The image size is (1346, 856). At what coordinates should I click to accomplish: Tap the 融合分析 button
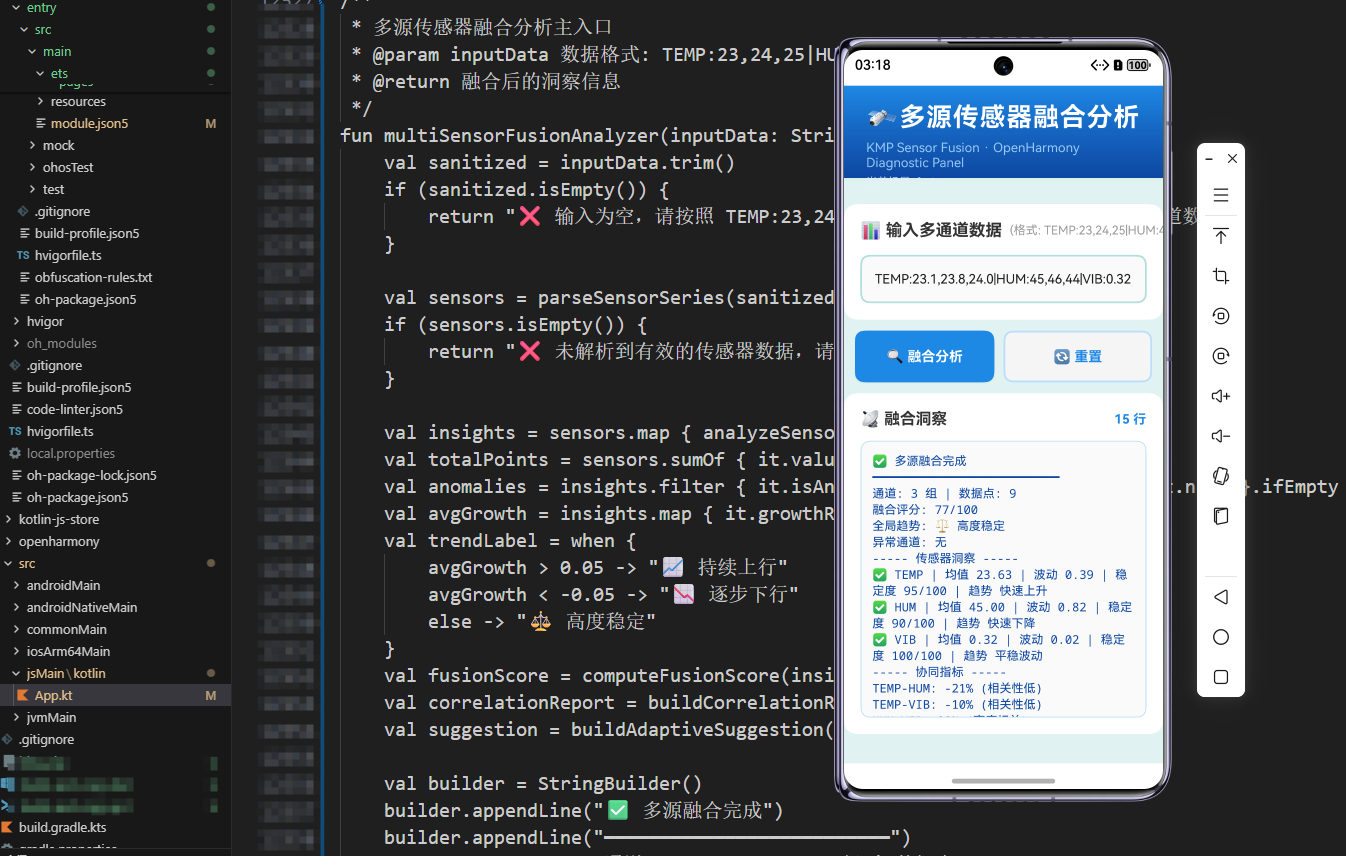tap(924, 356)
